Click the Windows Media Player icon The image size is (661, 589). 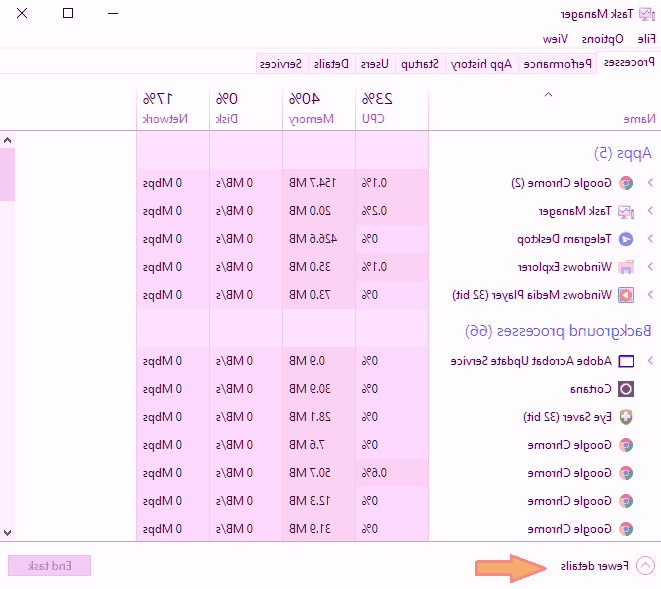click(626, 295)
